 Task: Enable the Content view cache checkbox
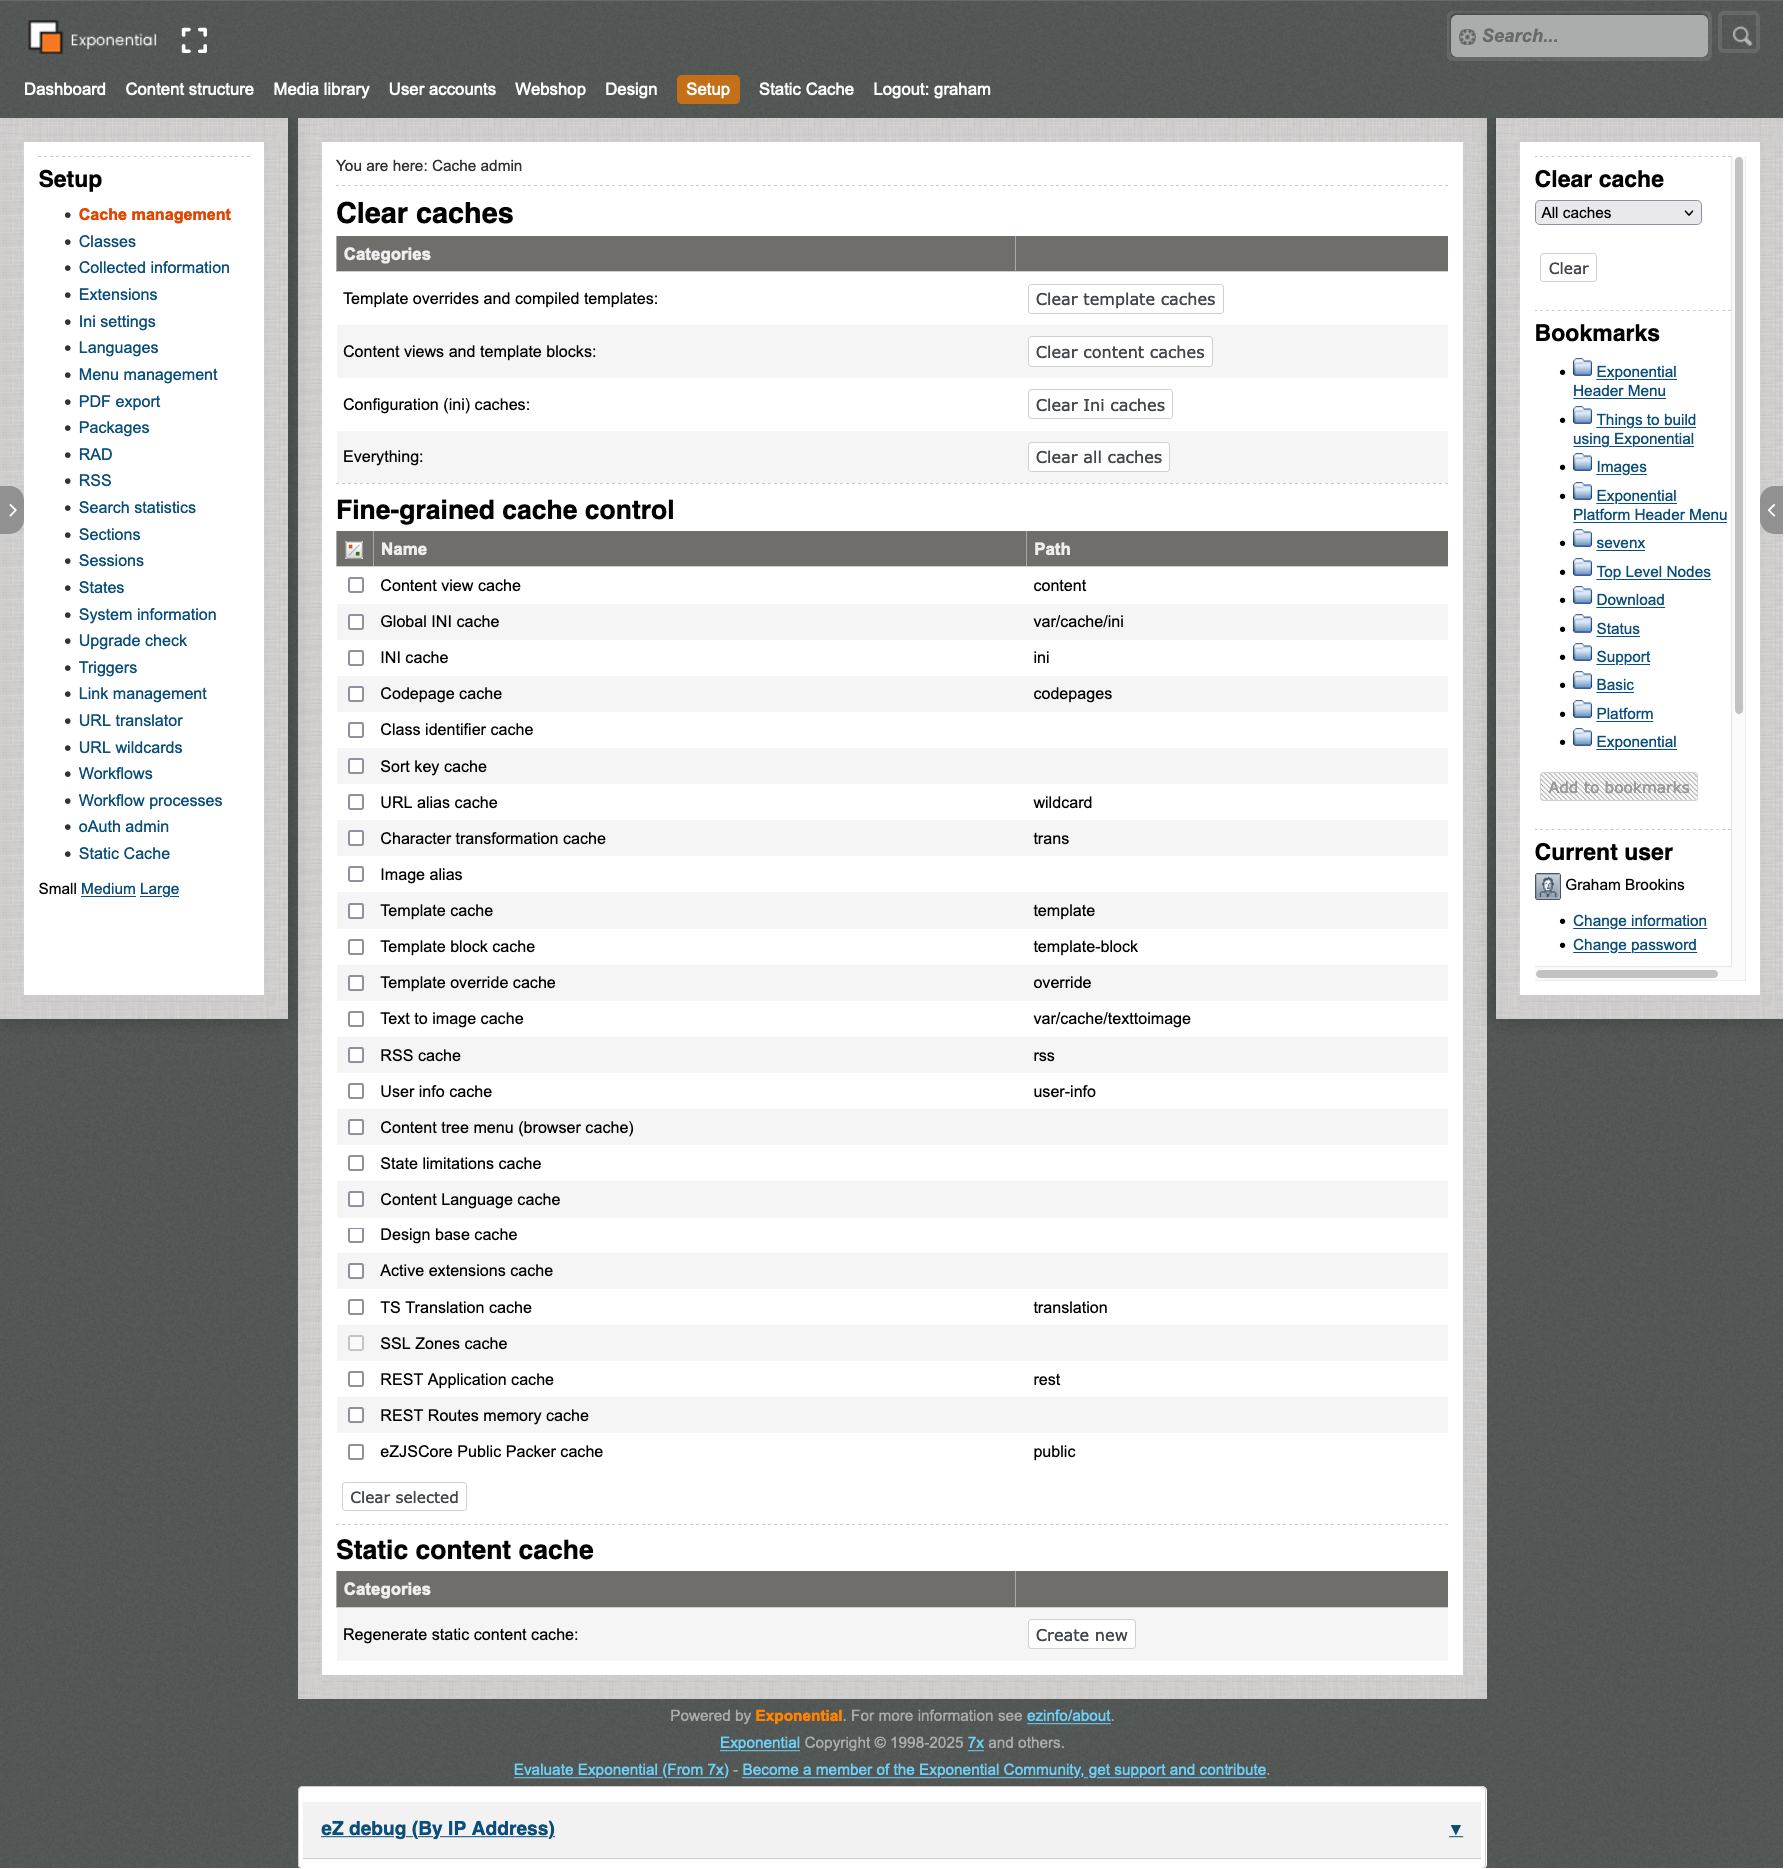click(x=356, y=585)
